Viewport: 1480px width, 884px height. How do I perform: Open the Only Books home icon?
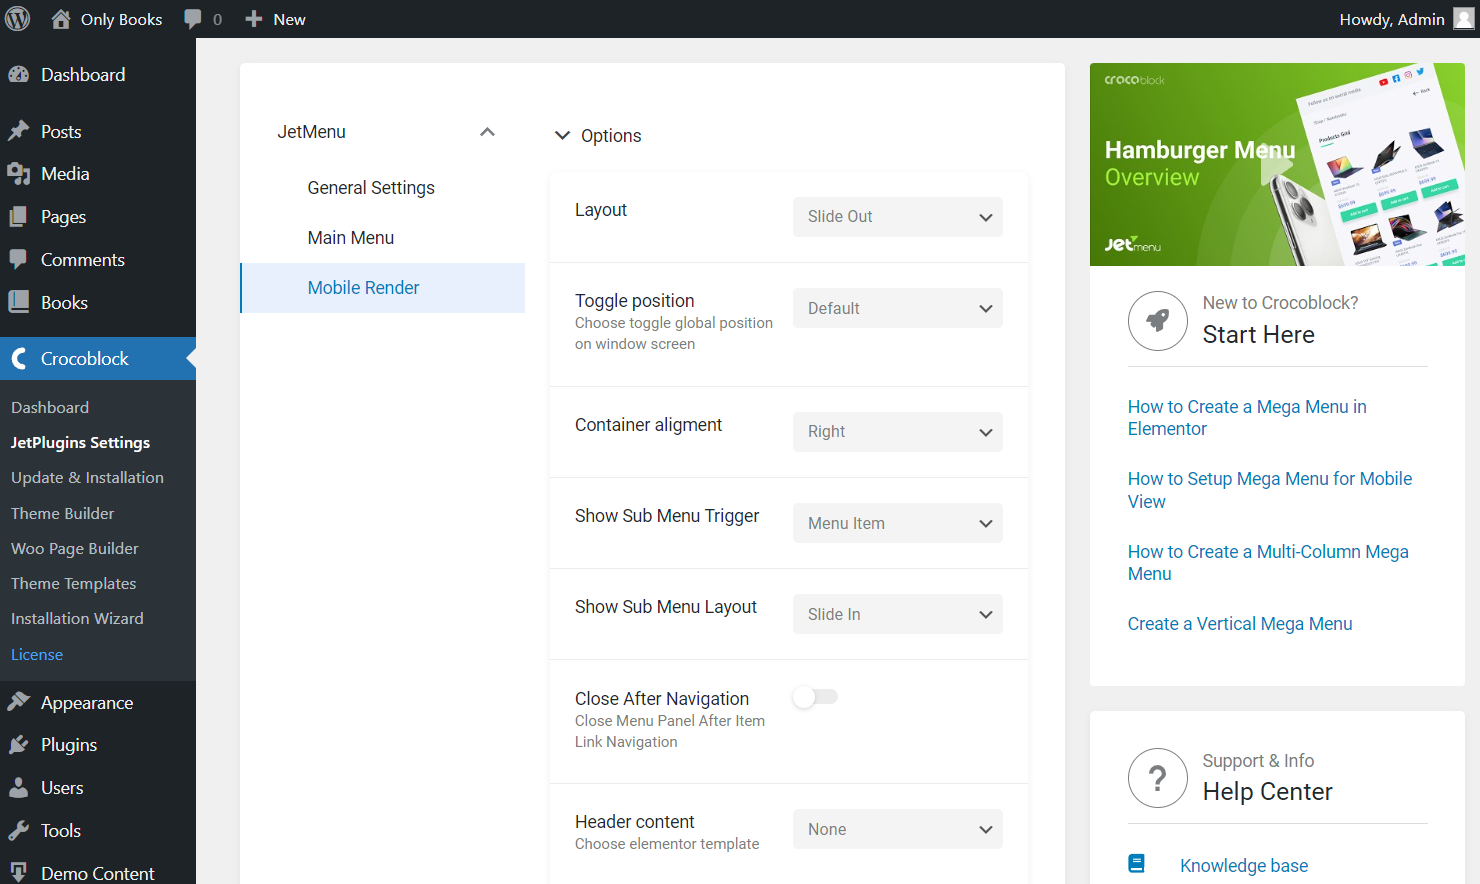click(x=61, y=19)
